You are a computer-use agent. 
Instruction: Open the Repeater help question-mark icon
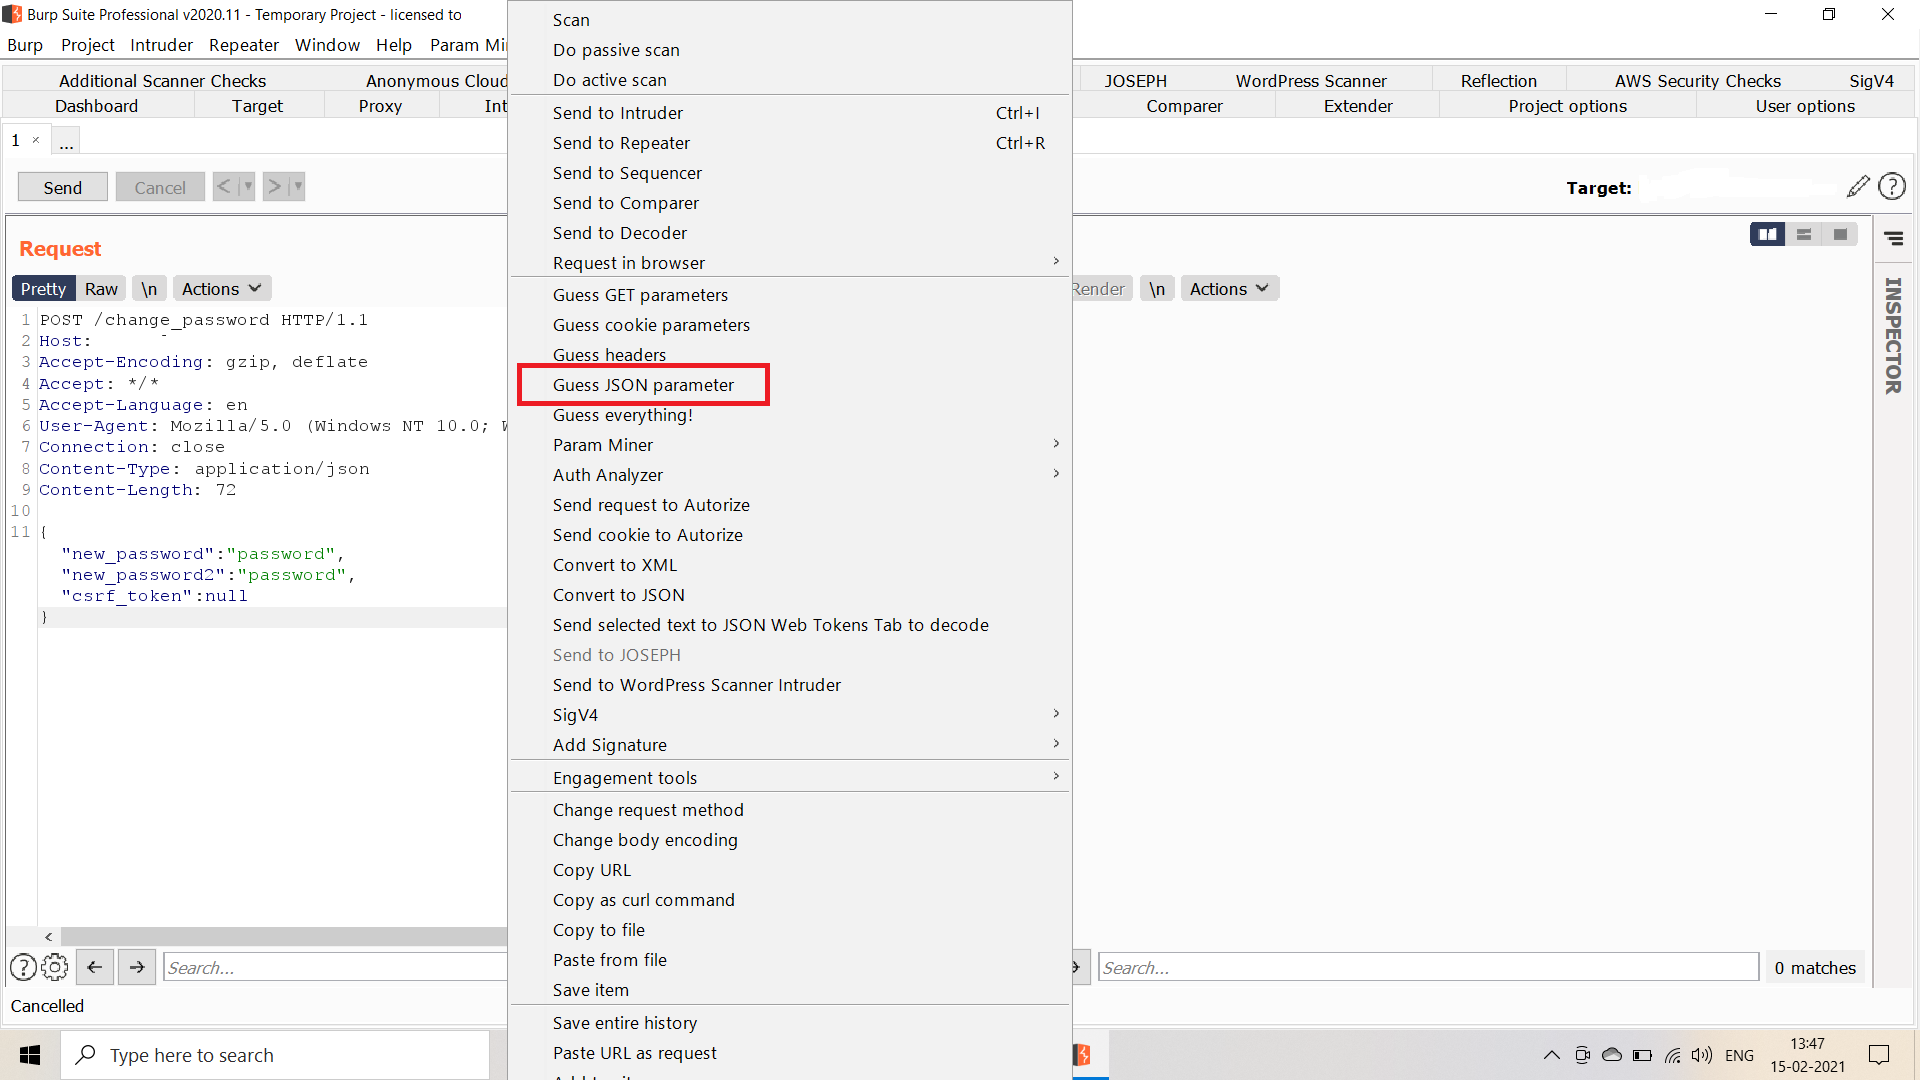[1892, 187]
